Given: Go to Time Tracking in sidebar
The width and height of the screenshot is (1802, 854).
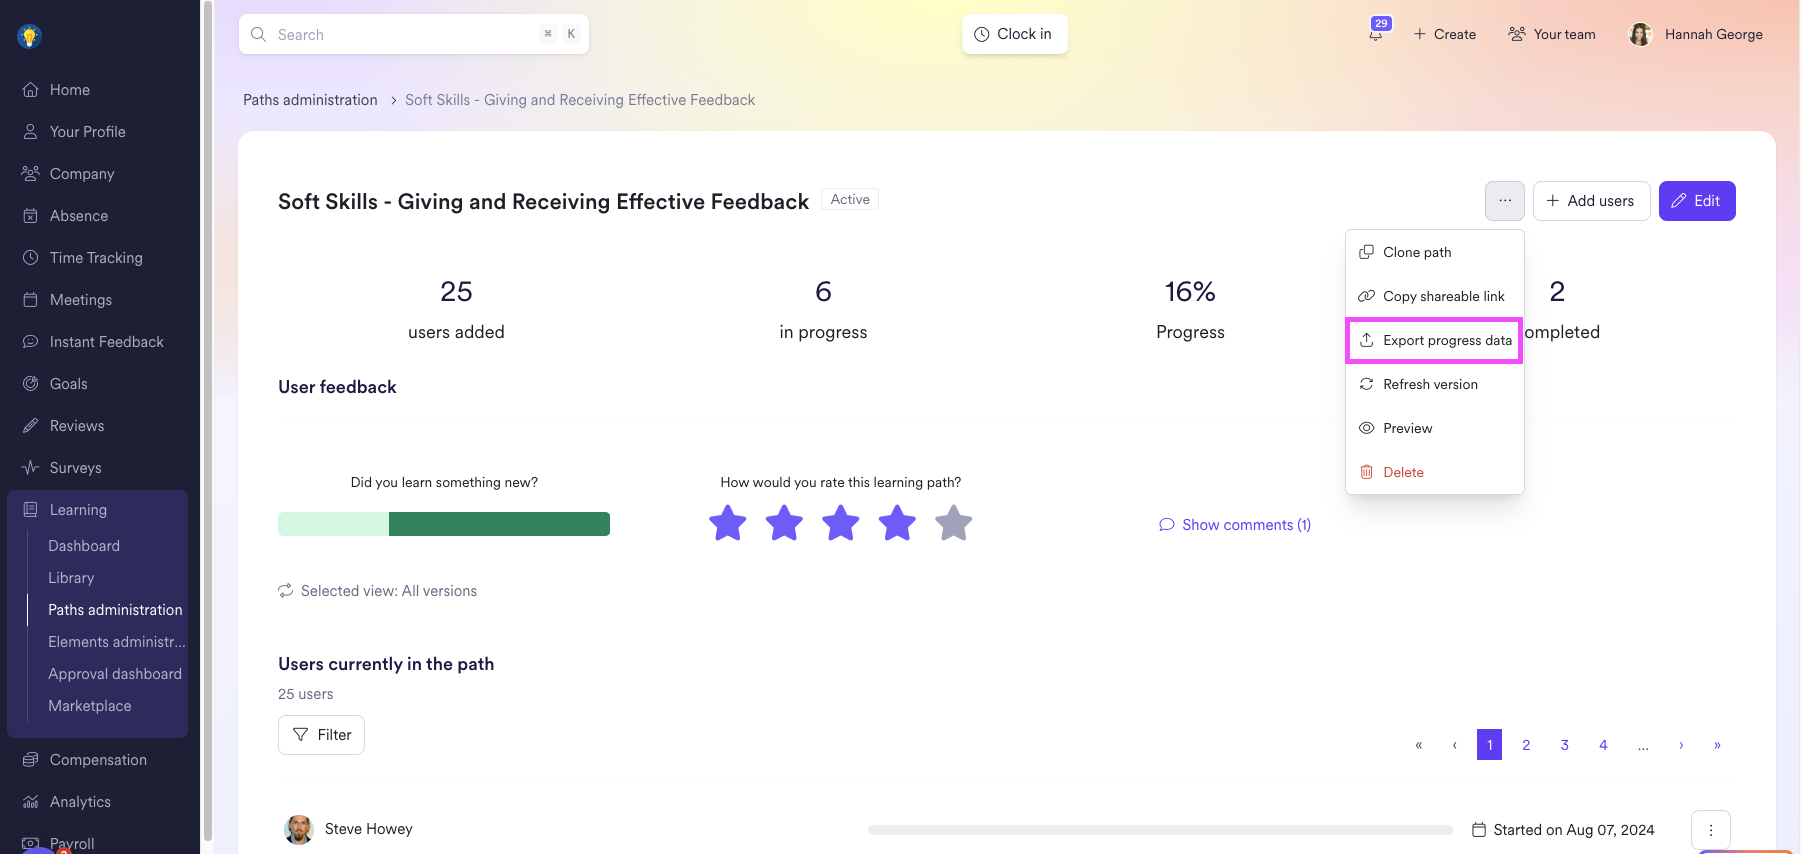Looking at the screenshot, I should (96, 258).
